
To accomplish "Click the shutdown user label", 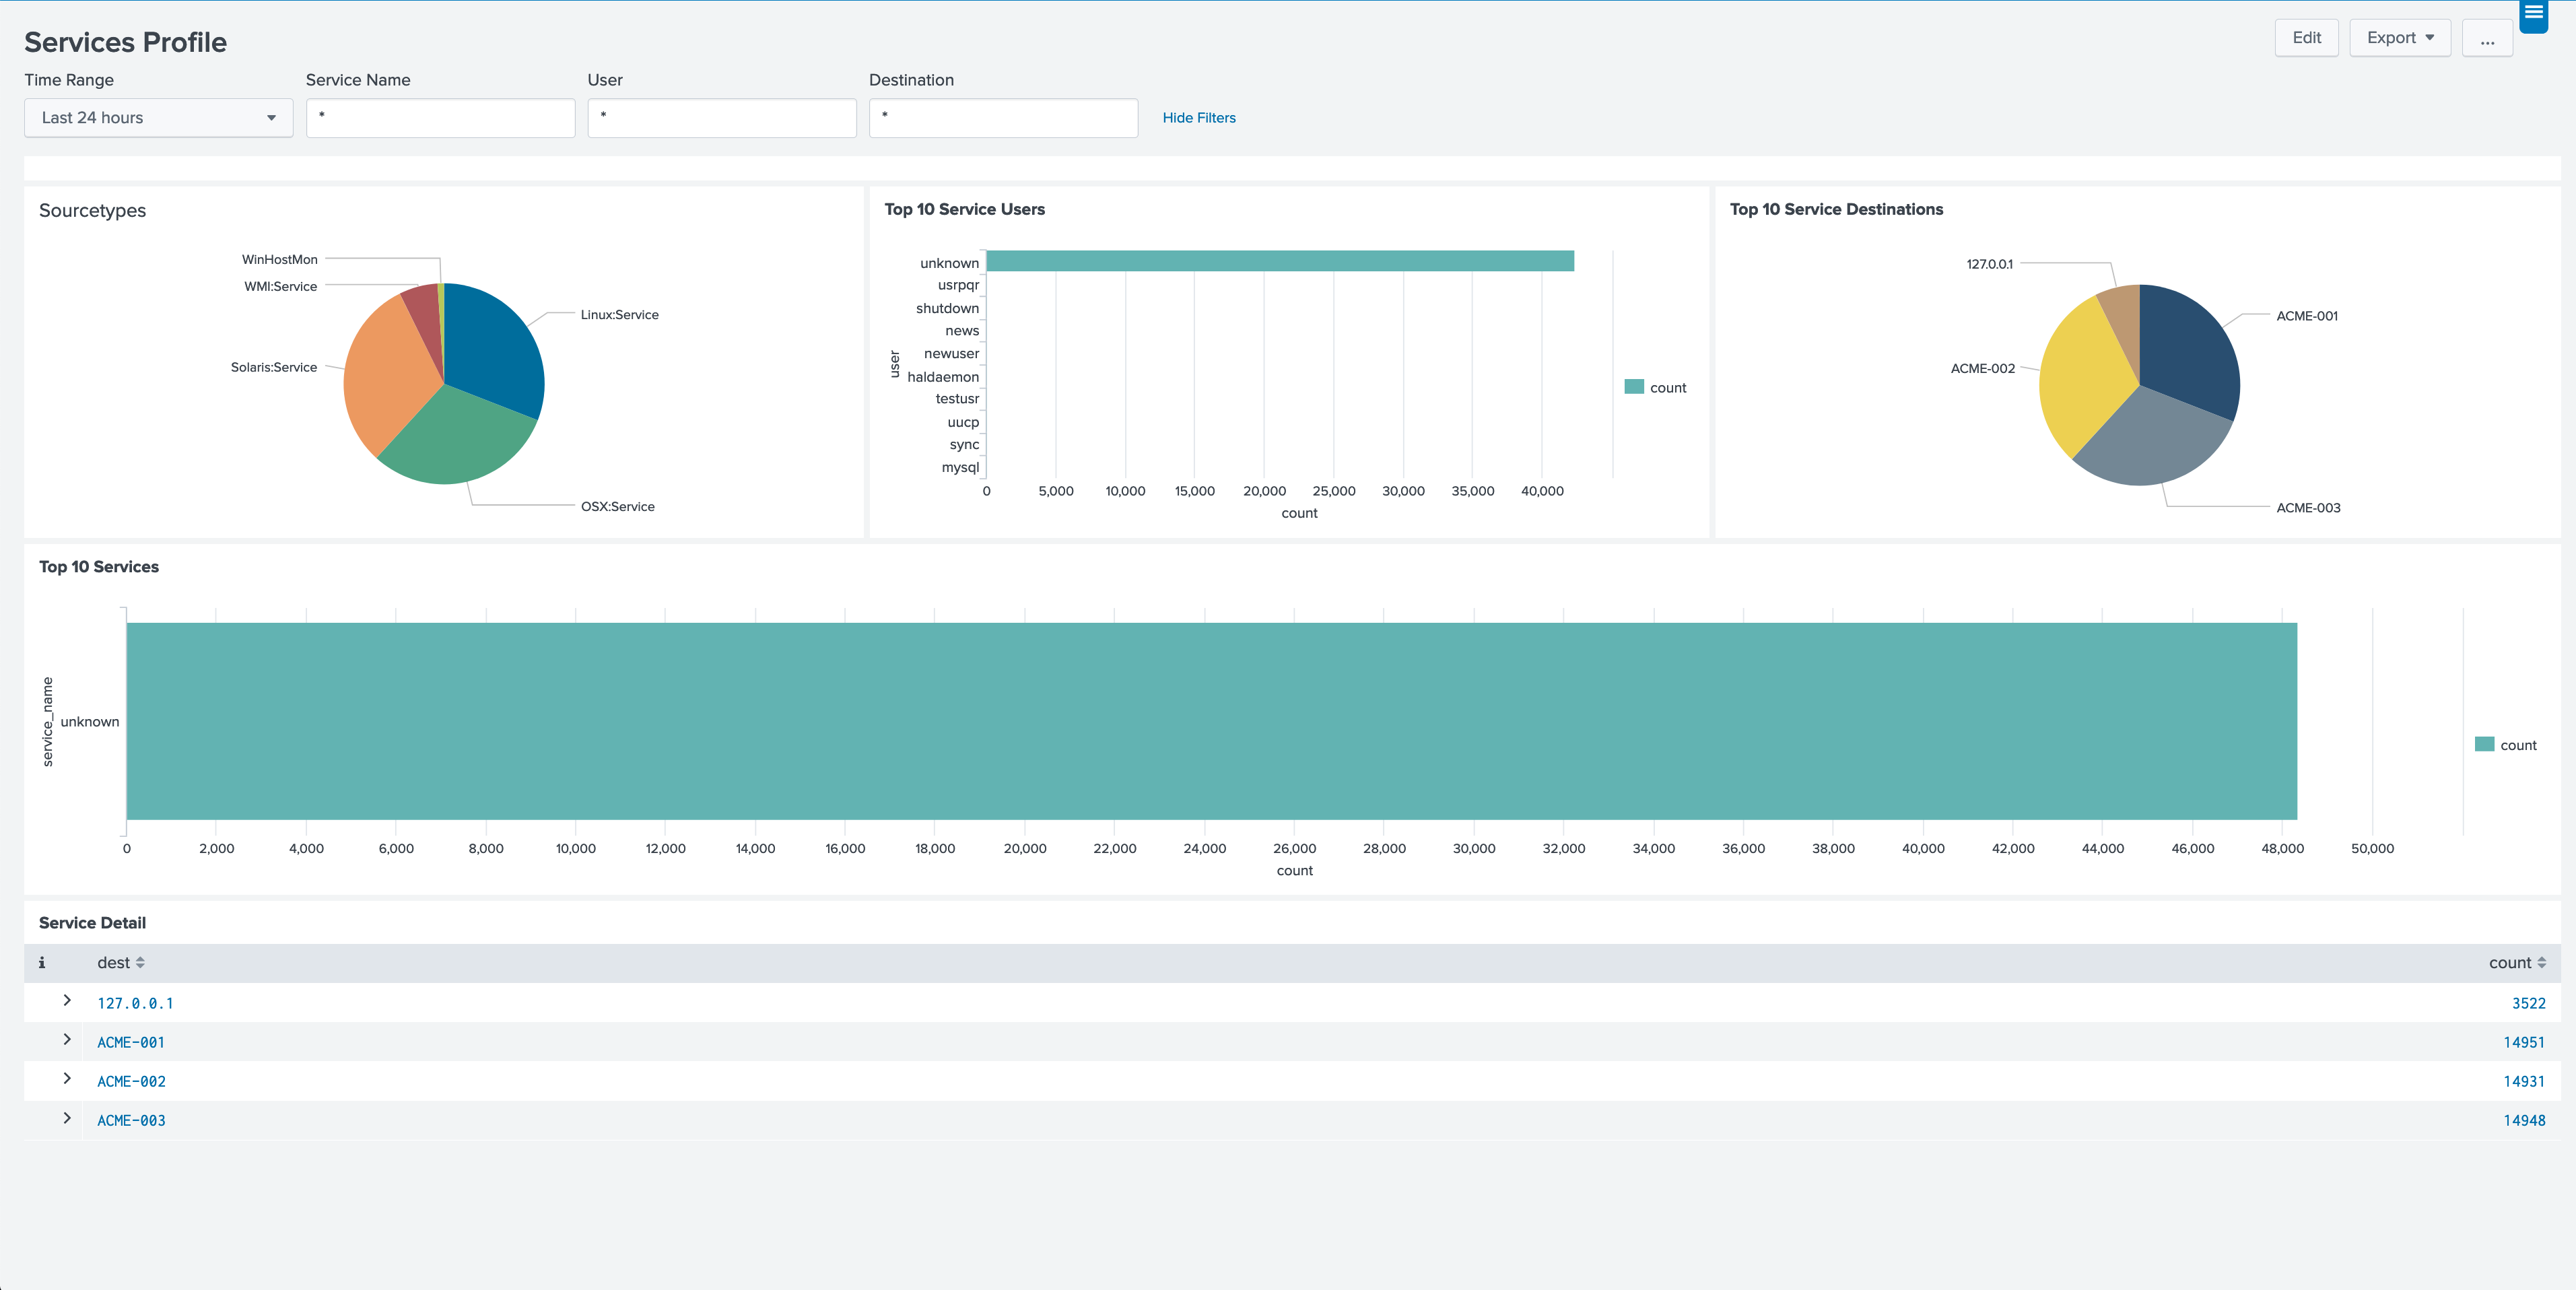I will pyautogui.click(x=947, y=308).
